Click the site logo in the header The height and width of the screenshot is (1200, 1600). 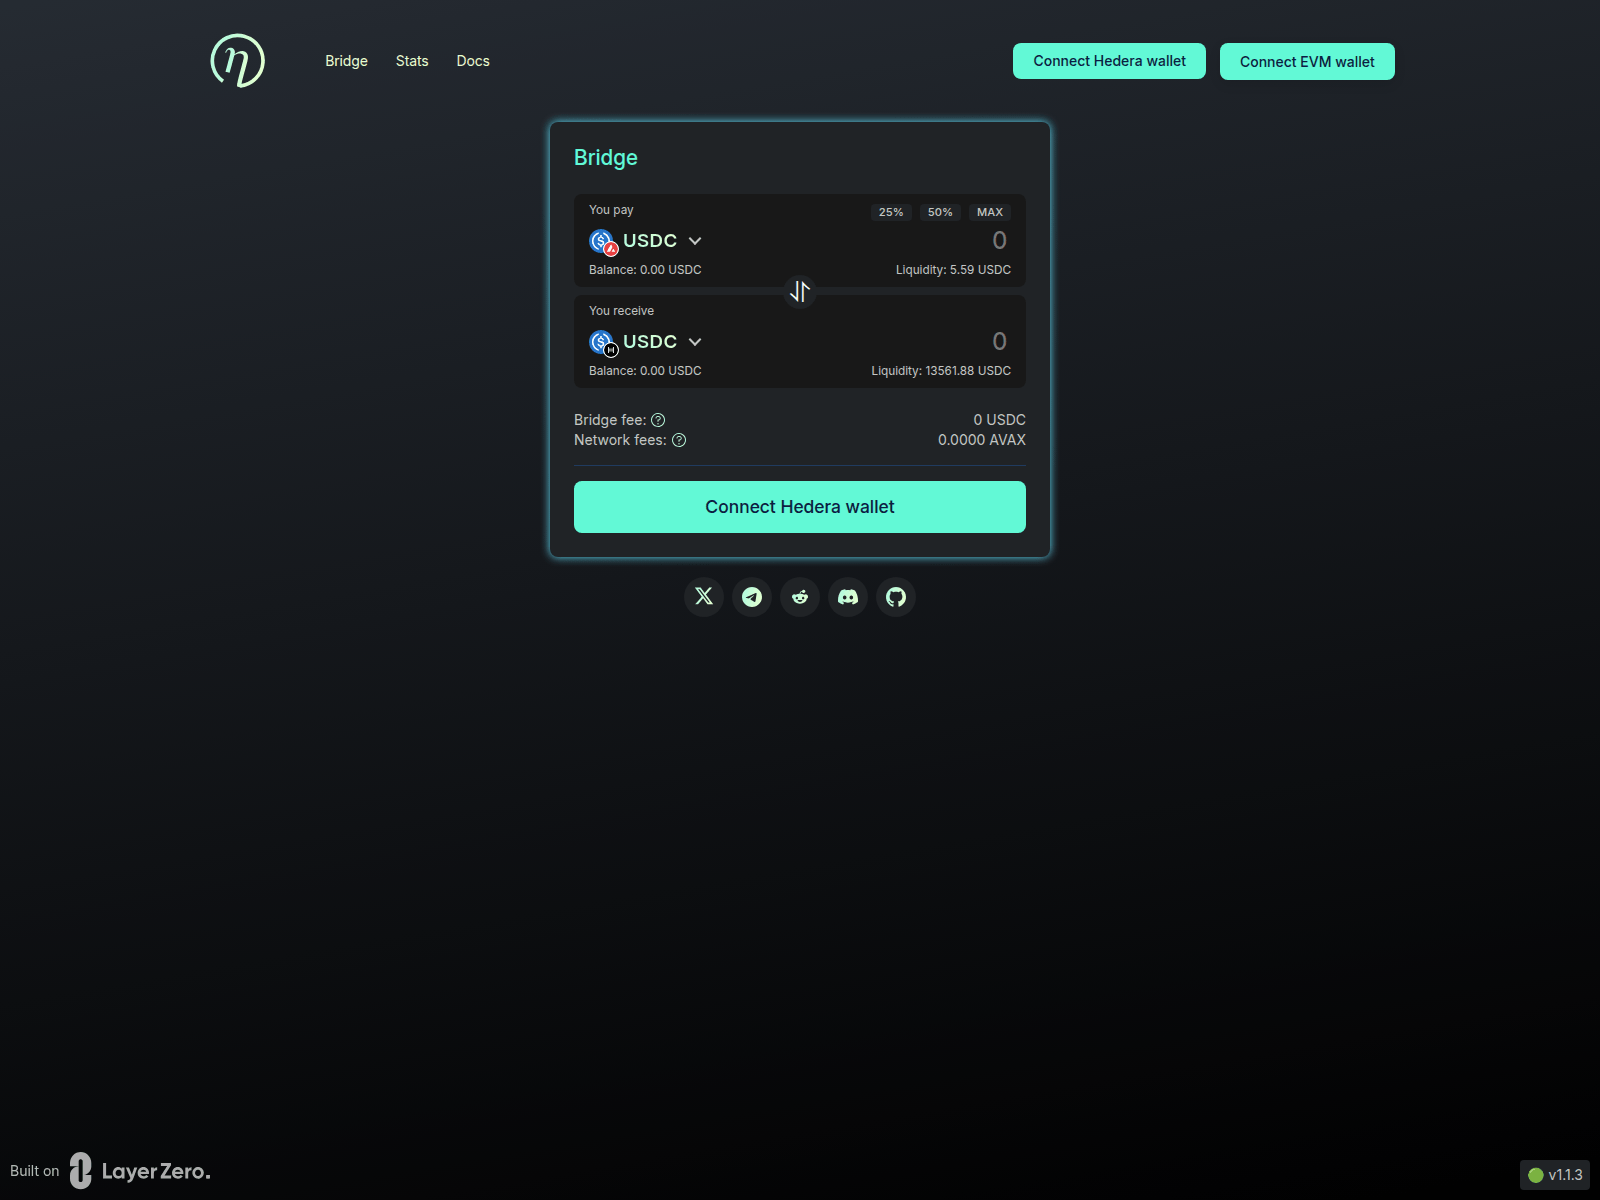[237, 61]
